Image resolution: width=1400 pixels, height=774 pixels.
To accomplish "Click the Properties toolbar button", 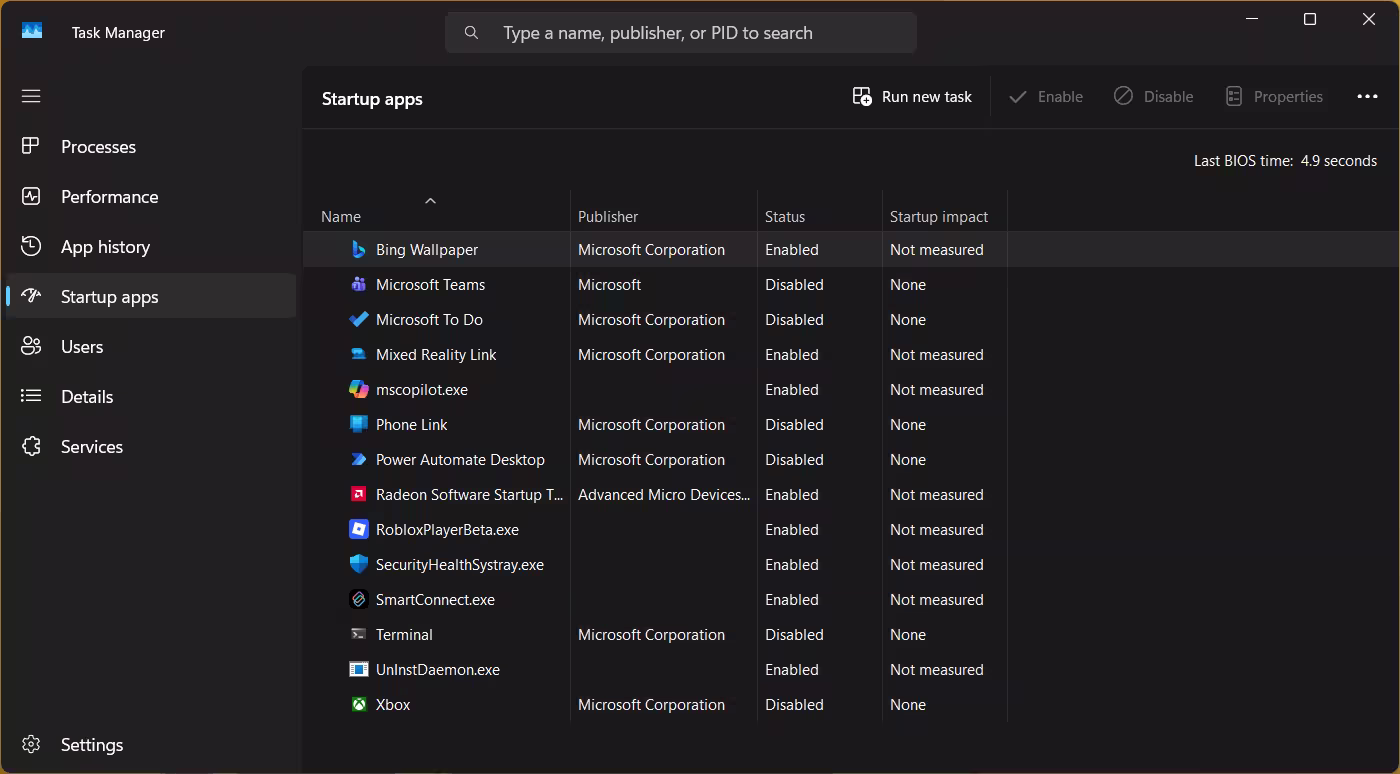I will tap(1274, 96).
